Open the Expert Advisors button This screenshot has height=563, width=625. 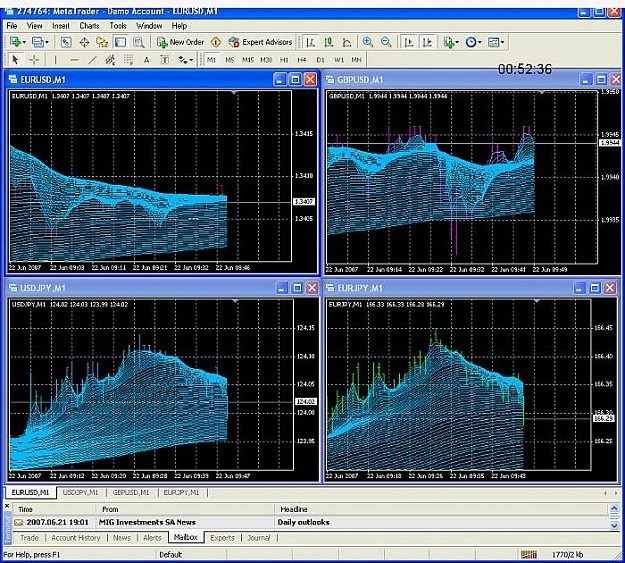[260, 42]
